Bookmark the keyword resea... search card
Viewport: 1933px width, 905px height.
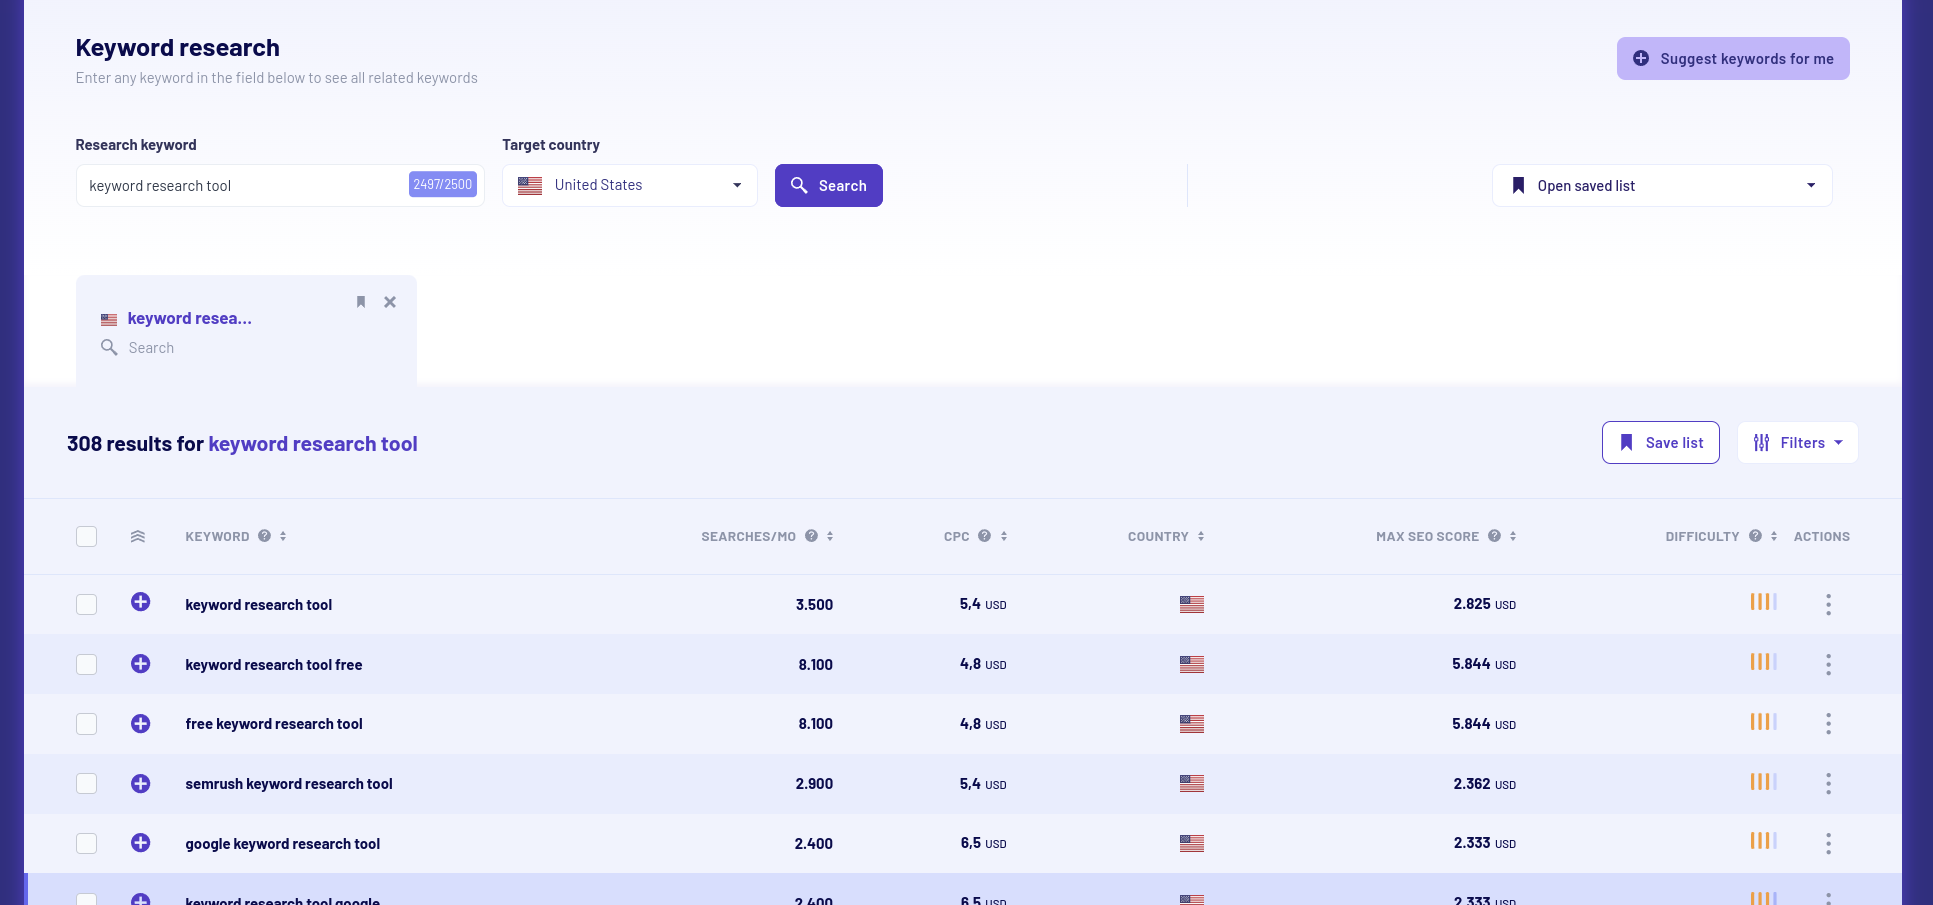tap(361, 302)
